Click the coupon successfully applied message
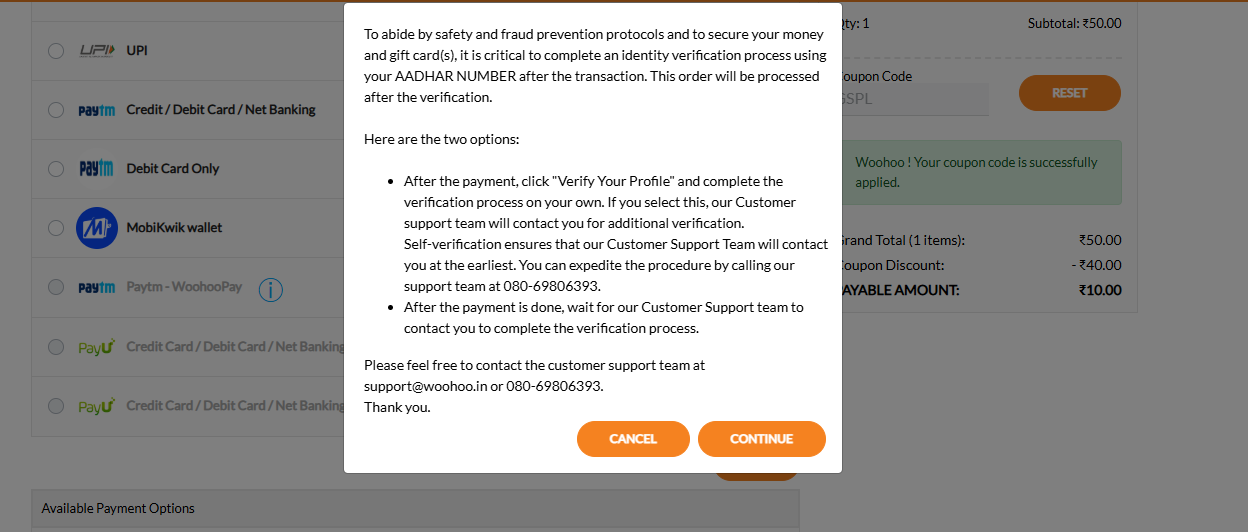 (976, 172)
